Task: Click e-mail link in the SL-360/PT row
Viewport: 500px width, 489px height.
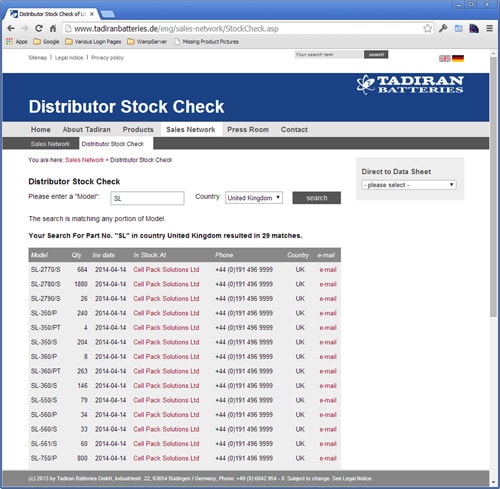Action: coord(328,371)
